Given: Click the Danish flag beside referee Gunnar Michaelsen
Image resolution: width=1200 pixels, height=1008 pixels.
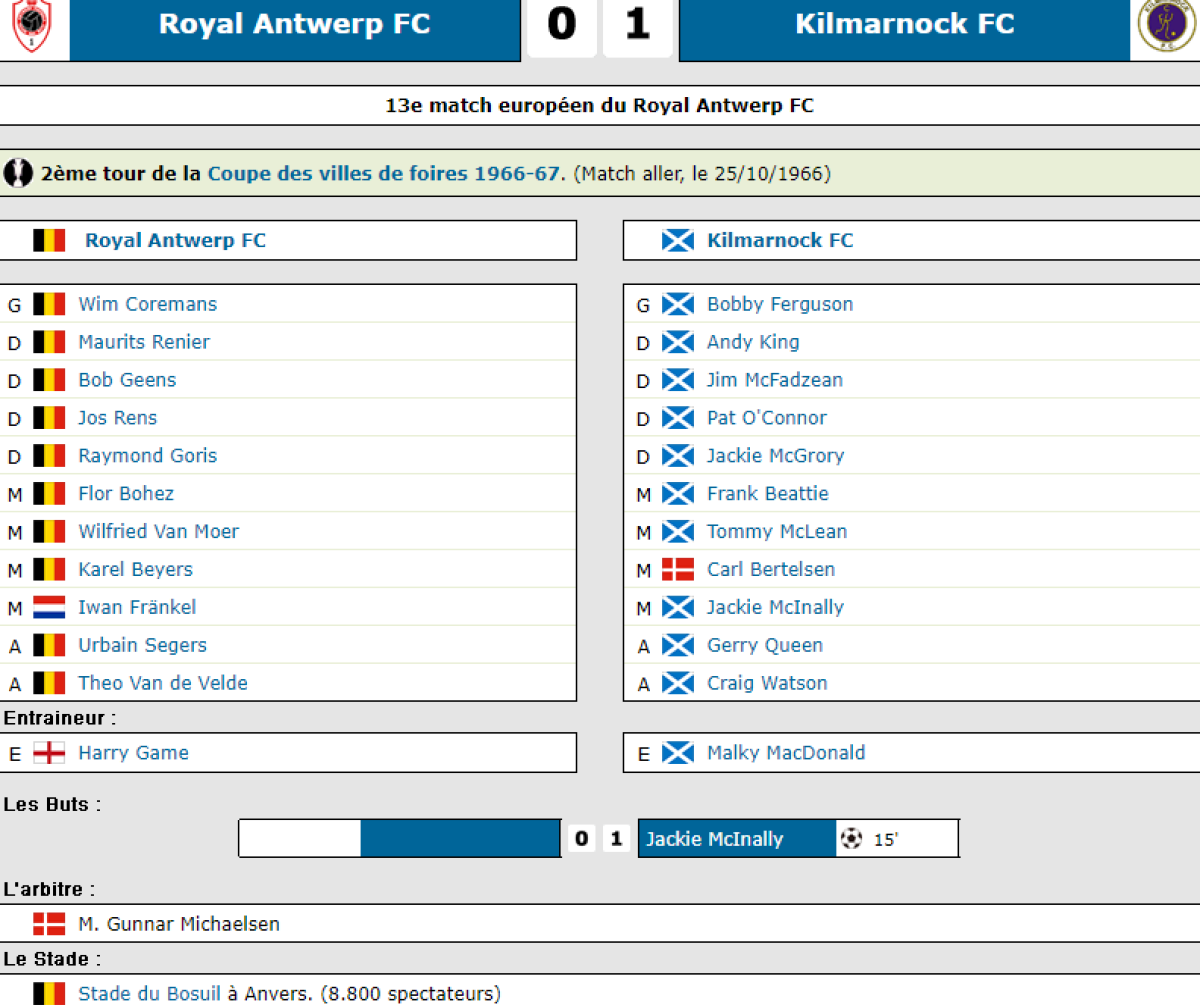Looking at the screenshot, I should pyautogui.click(x=49, y=924).
